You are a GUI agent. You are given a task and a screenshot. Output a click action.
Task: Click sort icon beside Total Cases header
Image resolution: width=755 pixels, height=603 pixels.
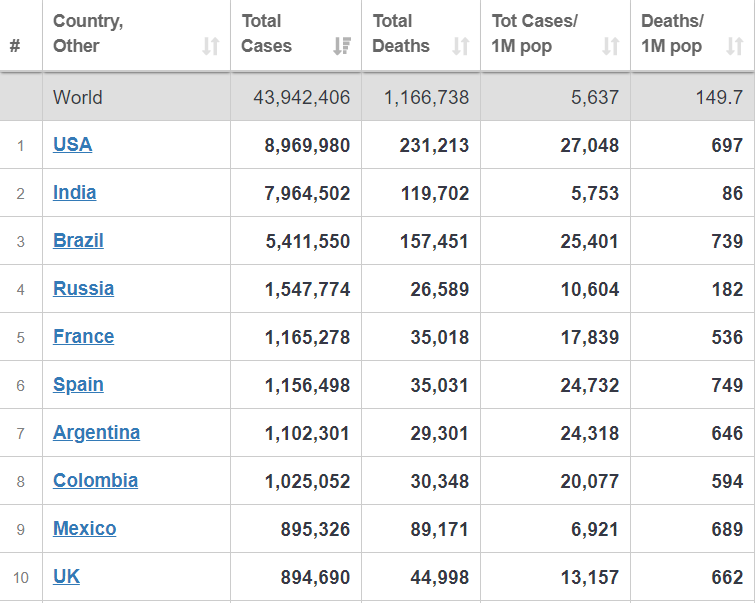coord(342,46)
